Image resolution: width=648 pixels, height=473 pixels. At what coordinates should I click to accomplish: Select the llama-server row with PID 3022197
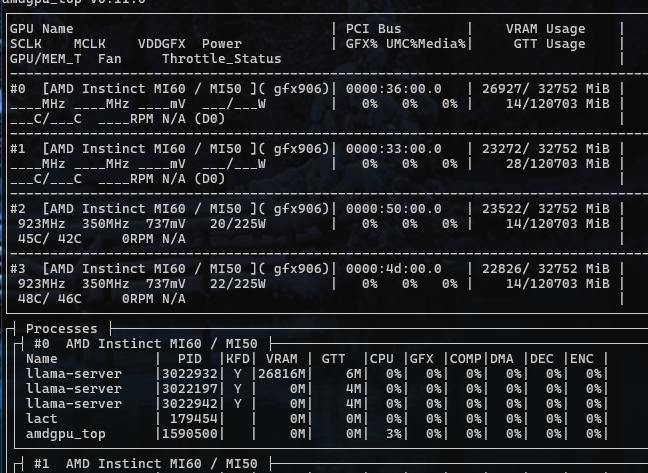tap(317, 389)
